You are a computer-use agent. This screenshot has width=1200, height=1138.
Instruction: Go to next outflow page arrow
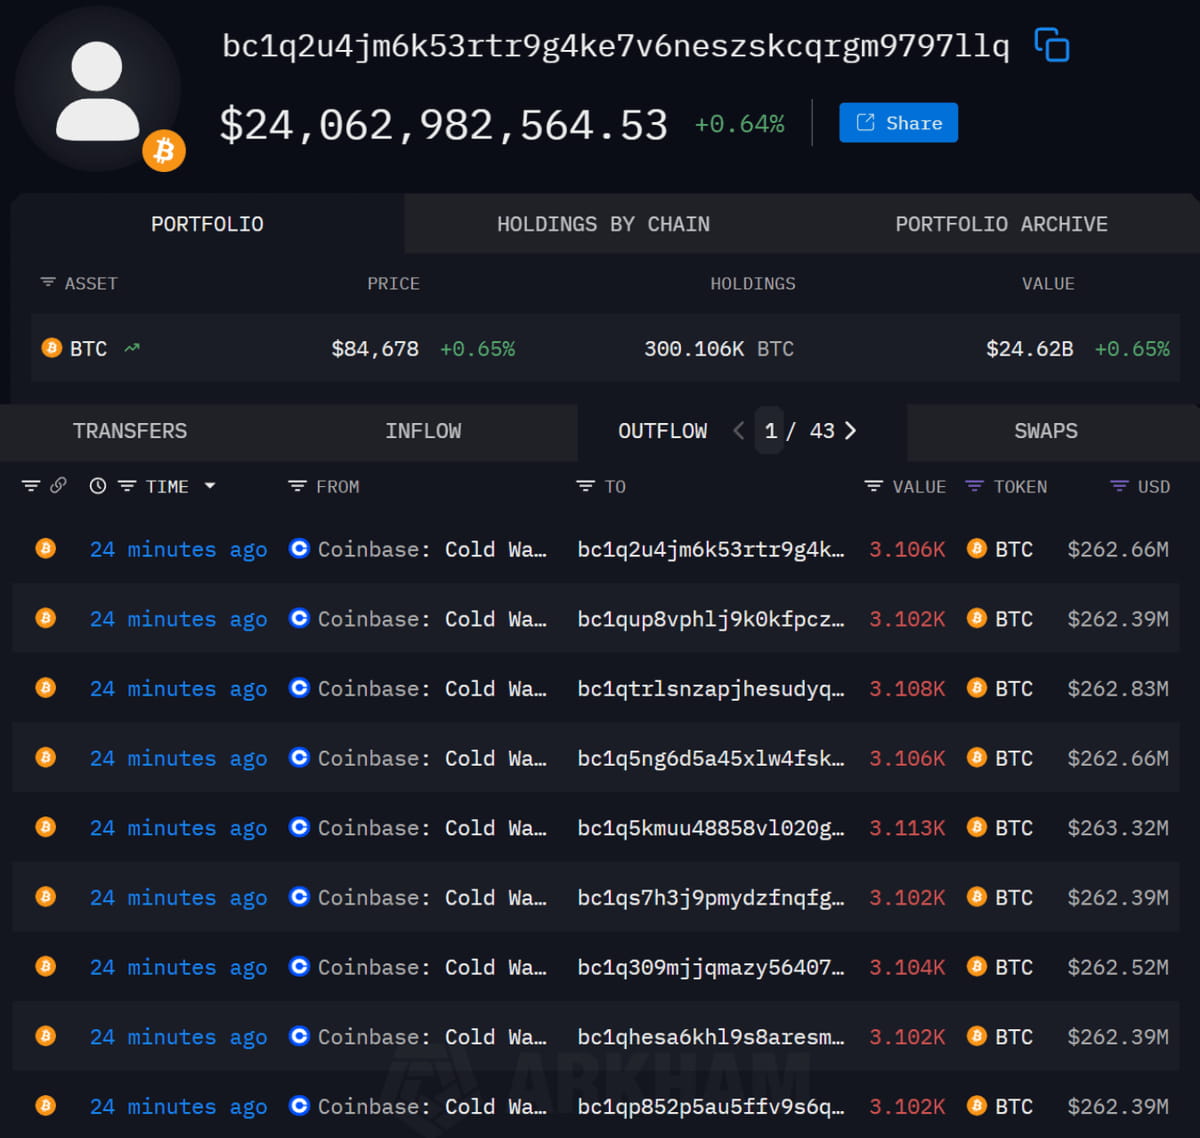[x=850, y=430]
